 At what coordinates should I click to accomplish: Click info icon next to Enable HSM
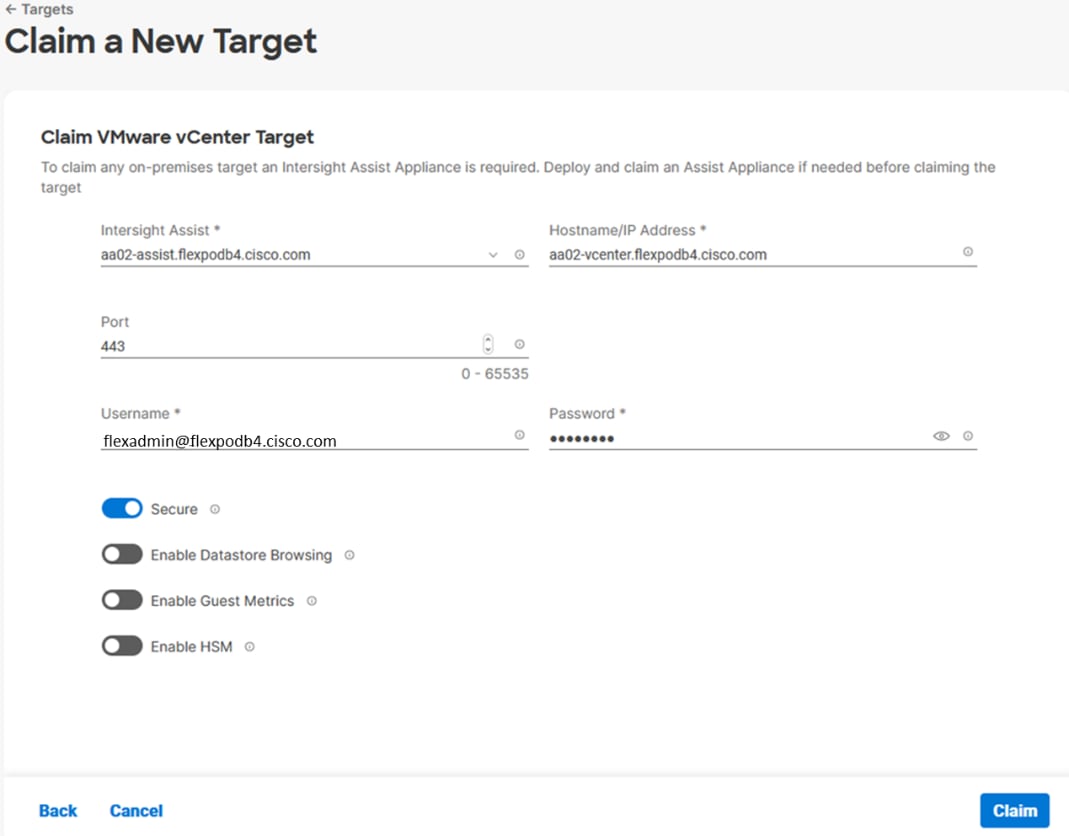pos(250,646)
